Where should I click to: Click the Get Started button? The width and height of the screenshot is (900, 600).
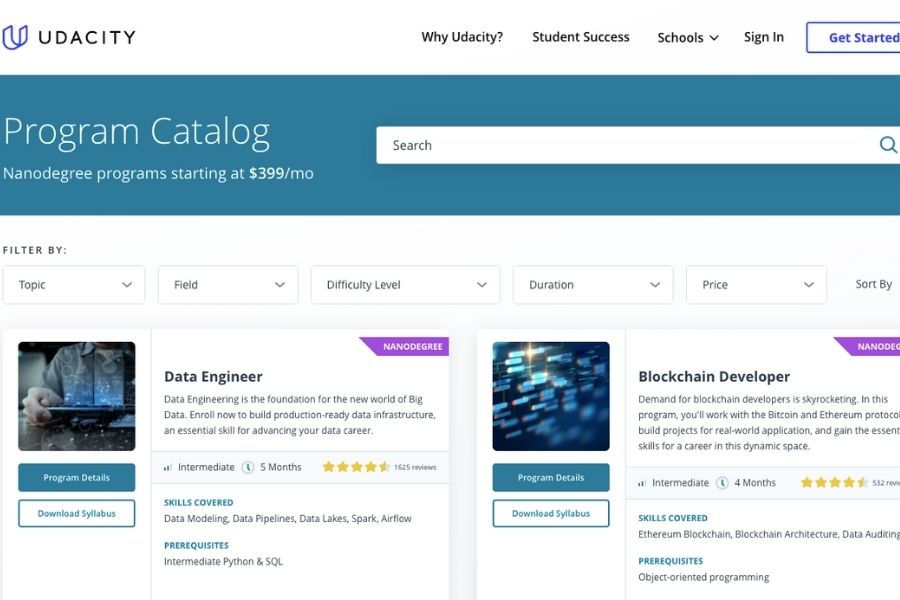(854, 38)
